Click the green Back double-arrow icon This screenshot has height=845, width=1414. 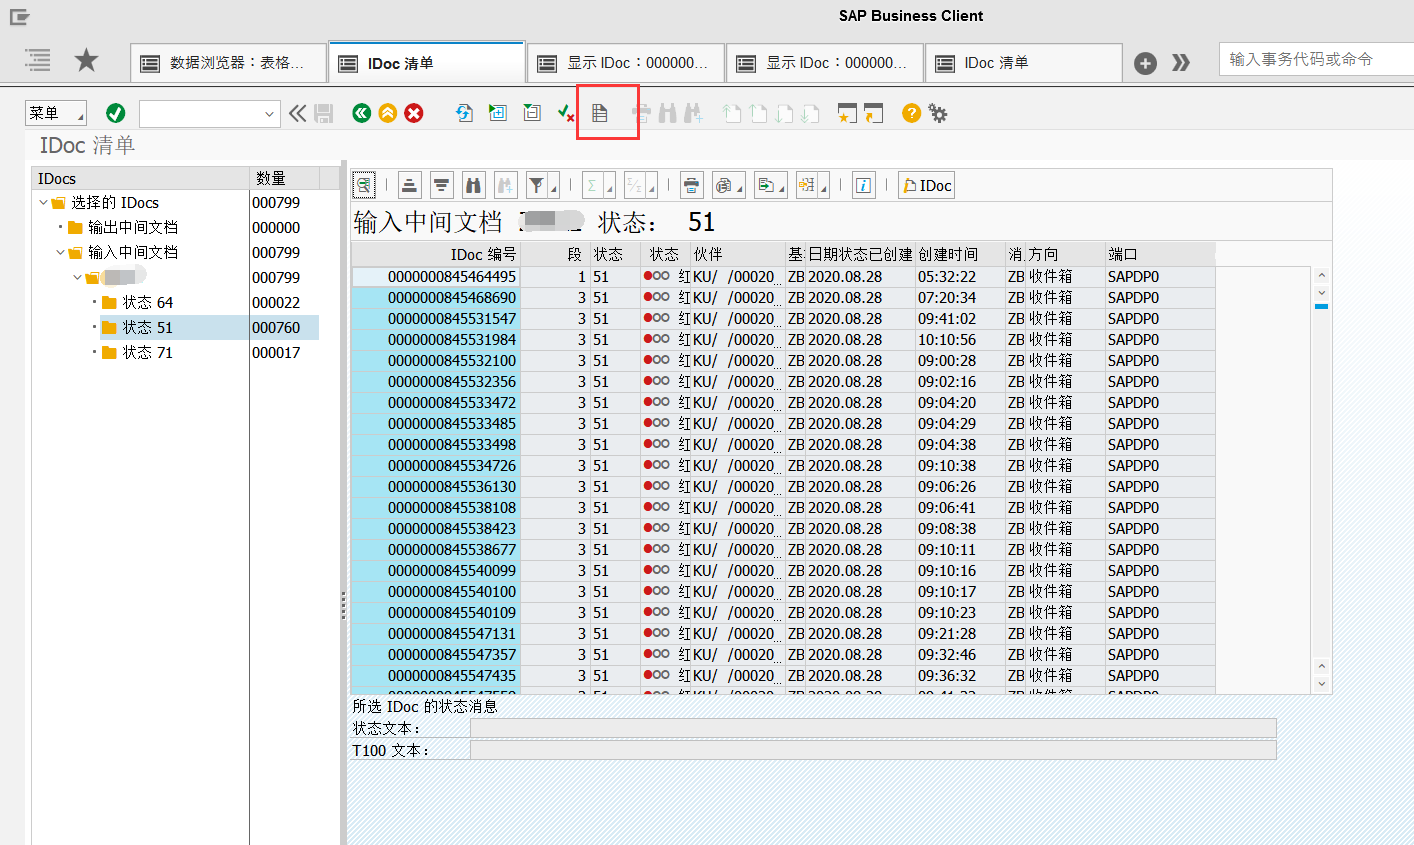click(x=362, y=113)
